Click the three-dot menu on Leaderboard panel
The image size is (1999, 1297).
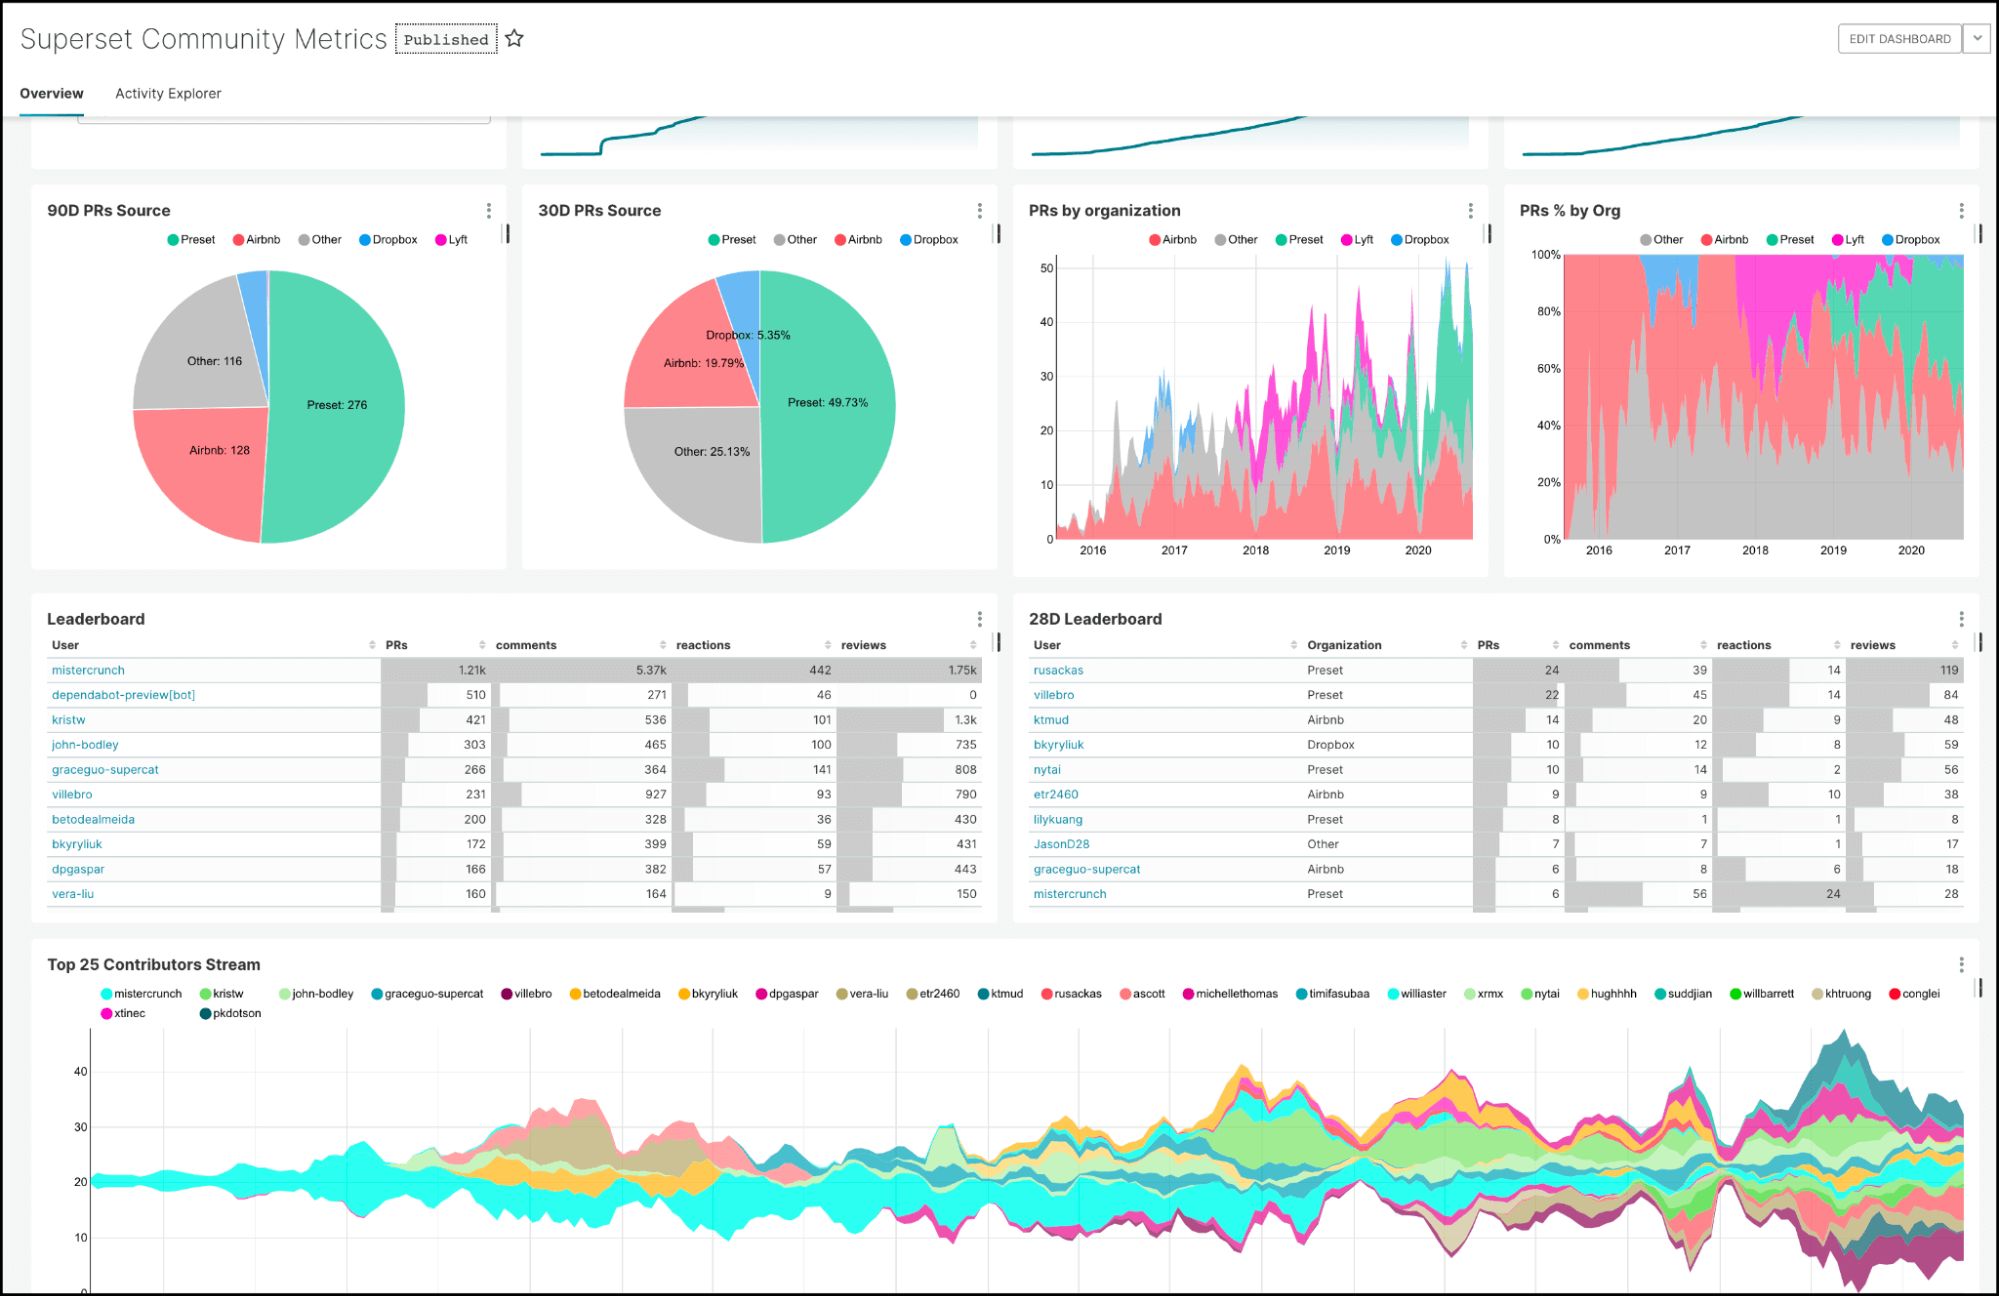(979, 619)
